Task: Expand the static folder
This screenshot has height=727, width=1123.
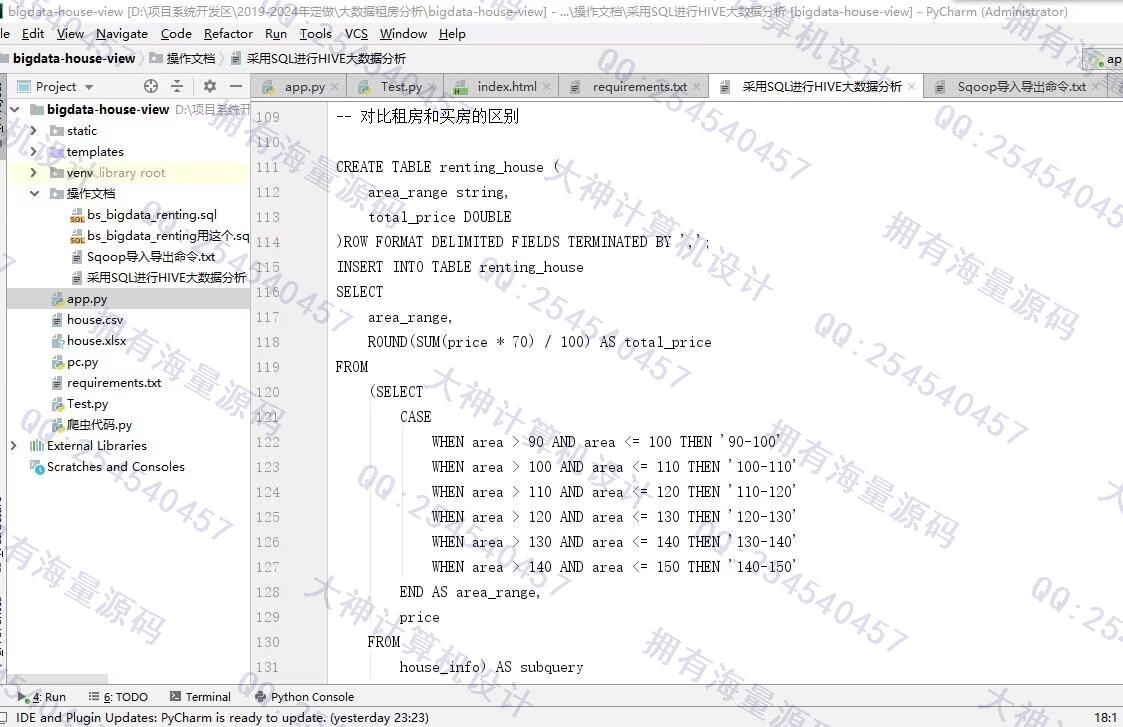Action: click(33, 130)
